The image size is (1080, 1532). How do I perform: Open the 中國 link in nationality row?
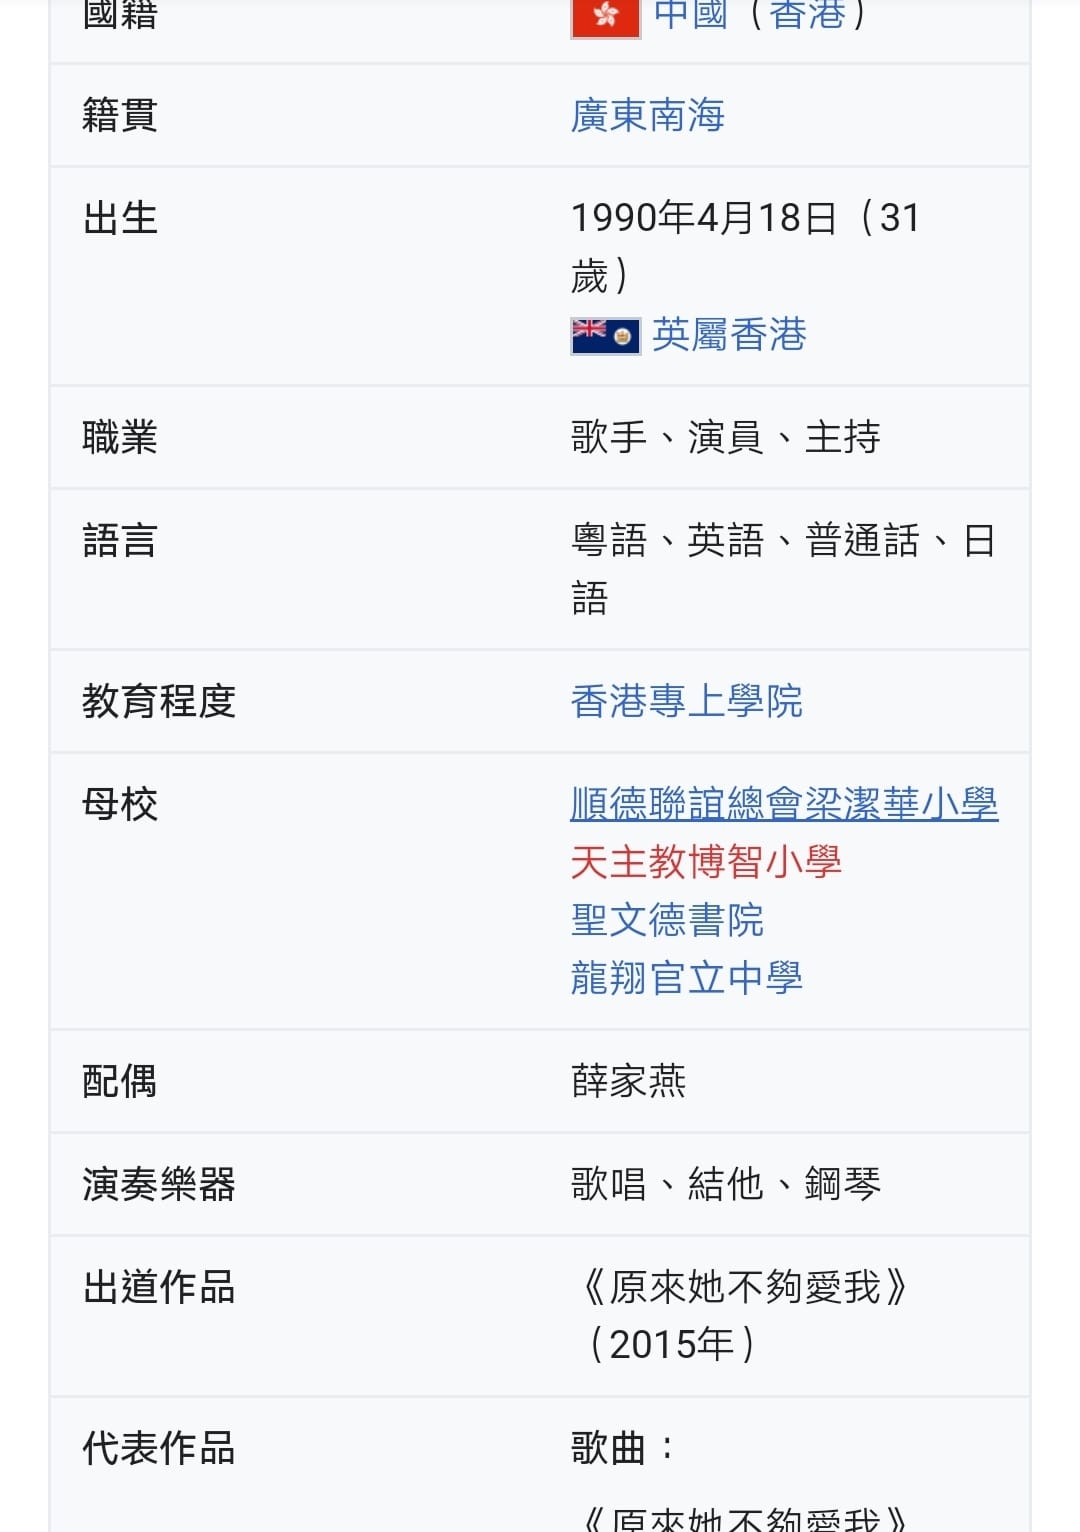(691, 14)
